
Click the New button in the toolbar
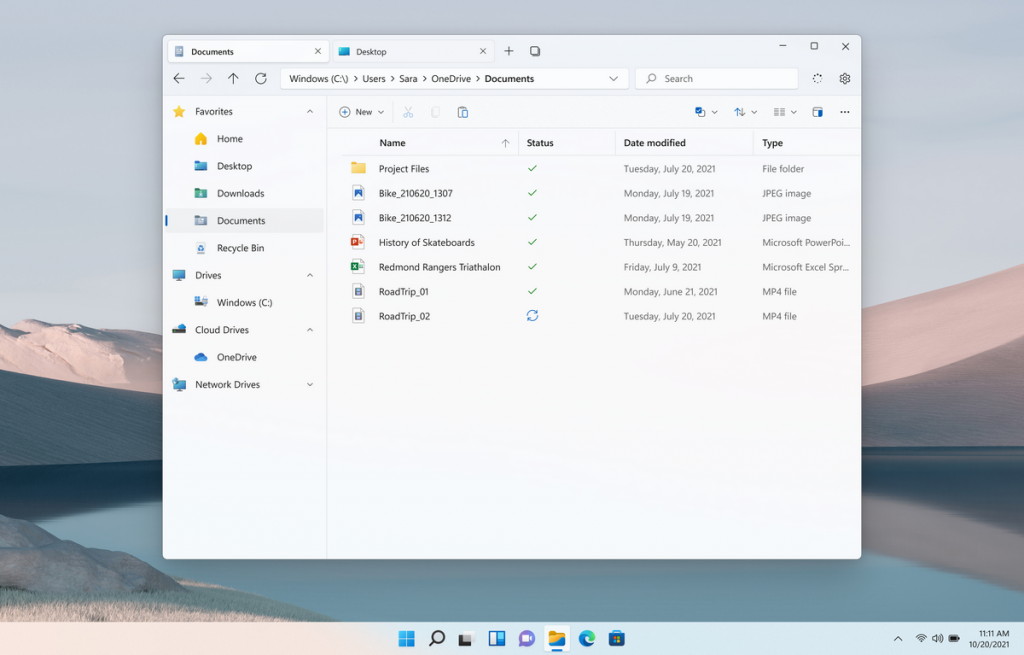tap(361, 112)
